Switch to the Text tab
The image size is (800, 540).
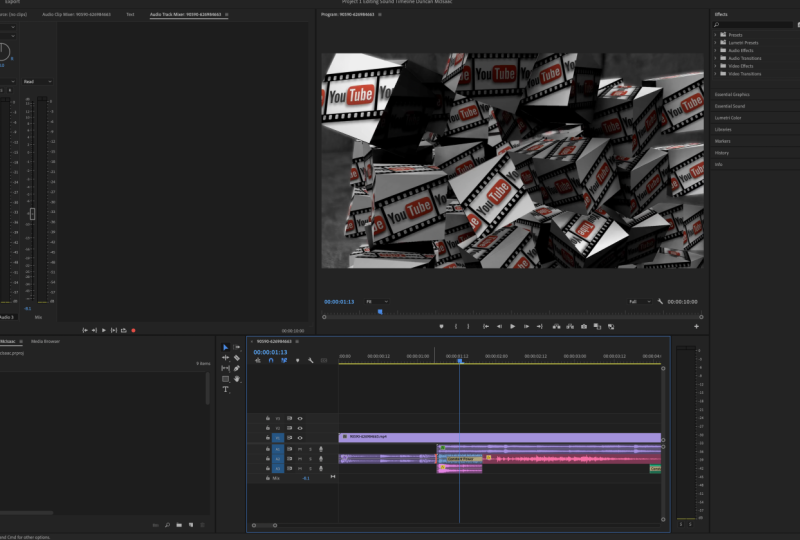coord(131,14)
